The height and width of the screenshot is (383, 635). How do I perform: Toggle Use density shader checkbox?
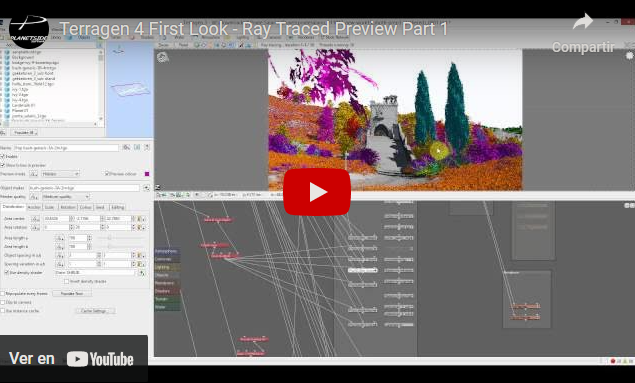[x=6, y=273]
